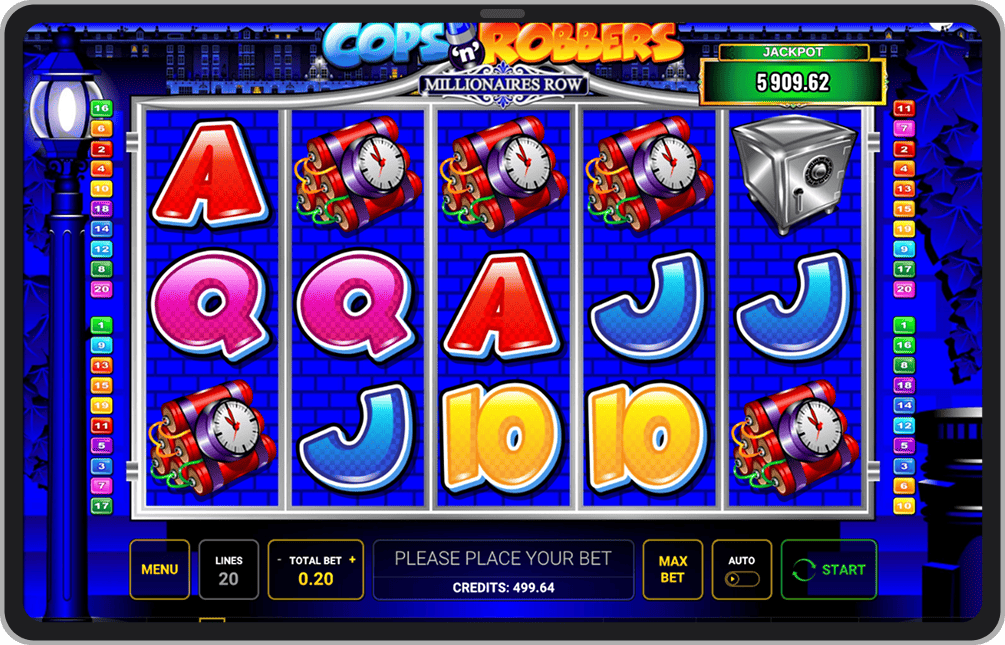Click the blue J symbol on fifth reel

pyautogui.click(x=794, y=306)
